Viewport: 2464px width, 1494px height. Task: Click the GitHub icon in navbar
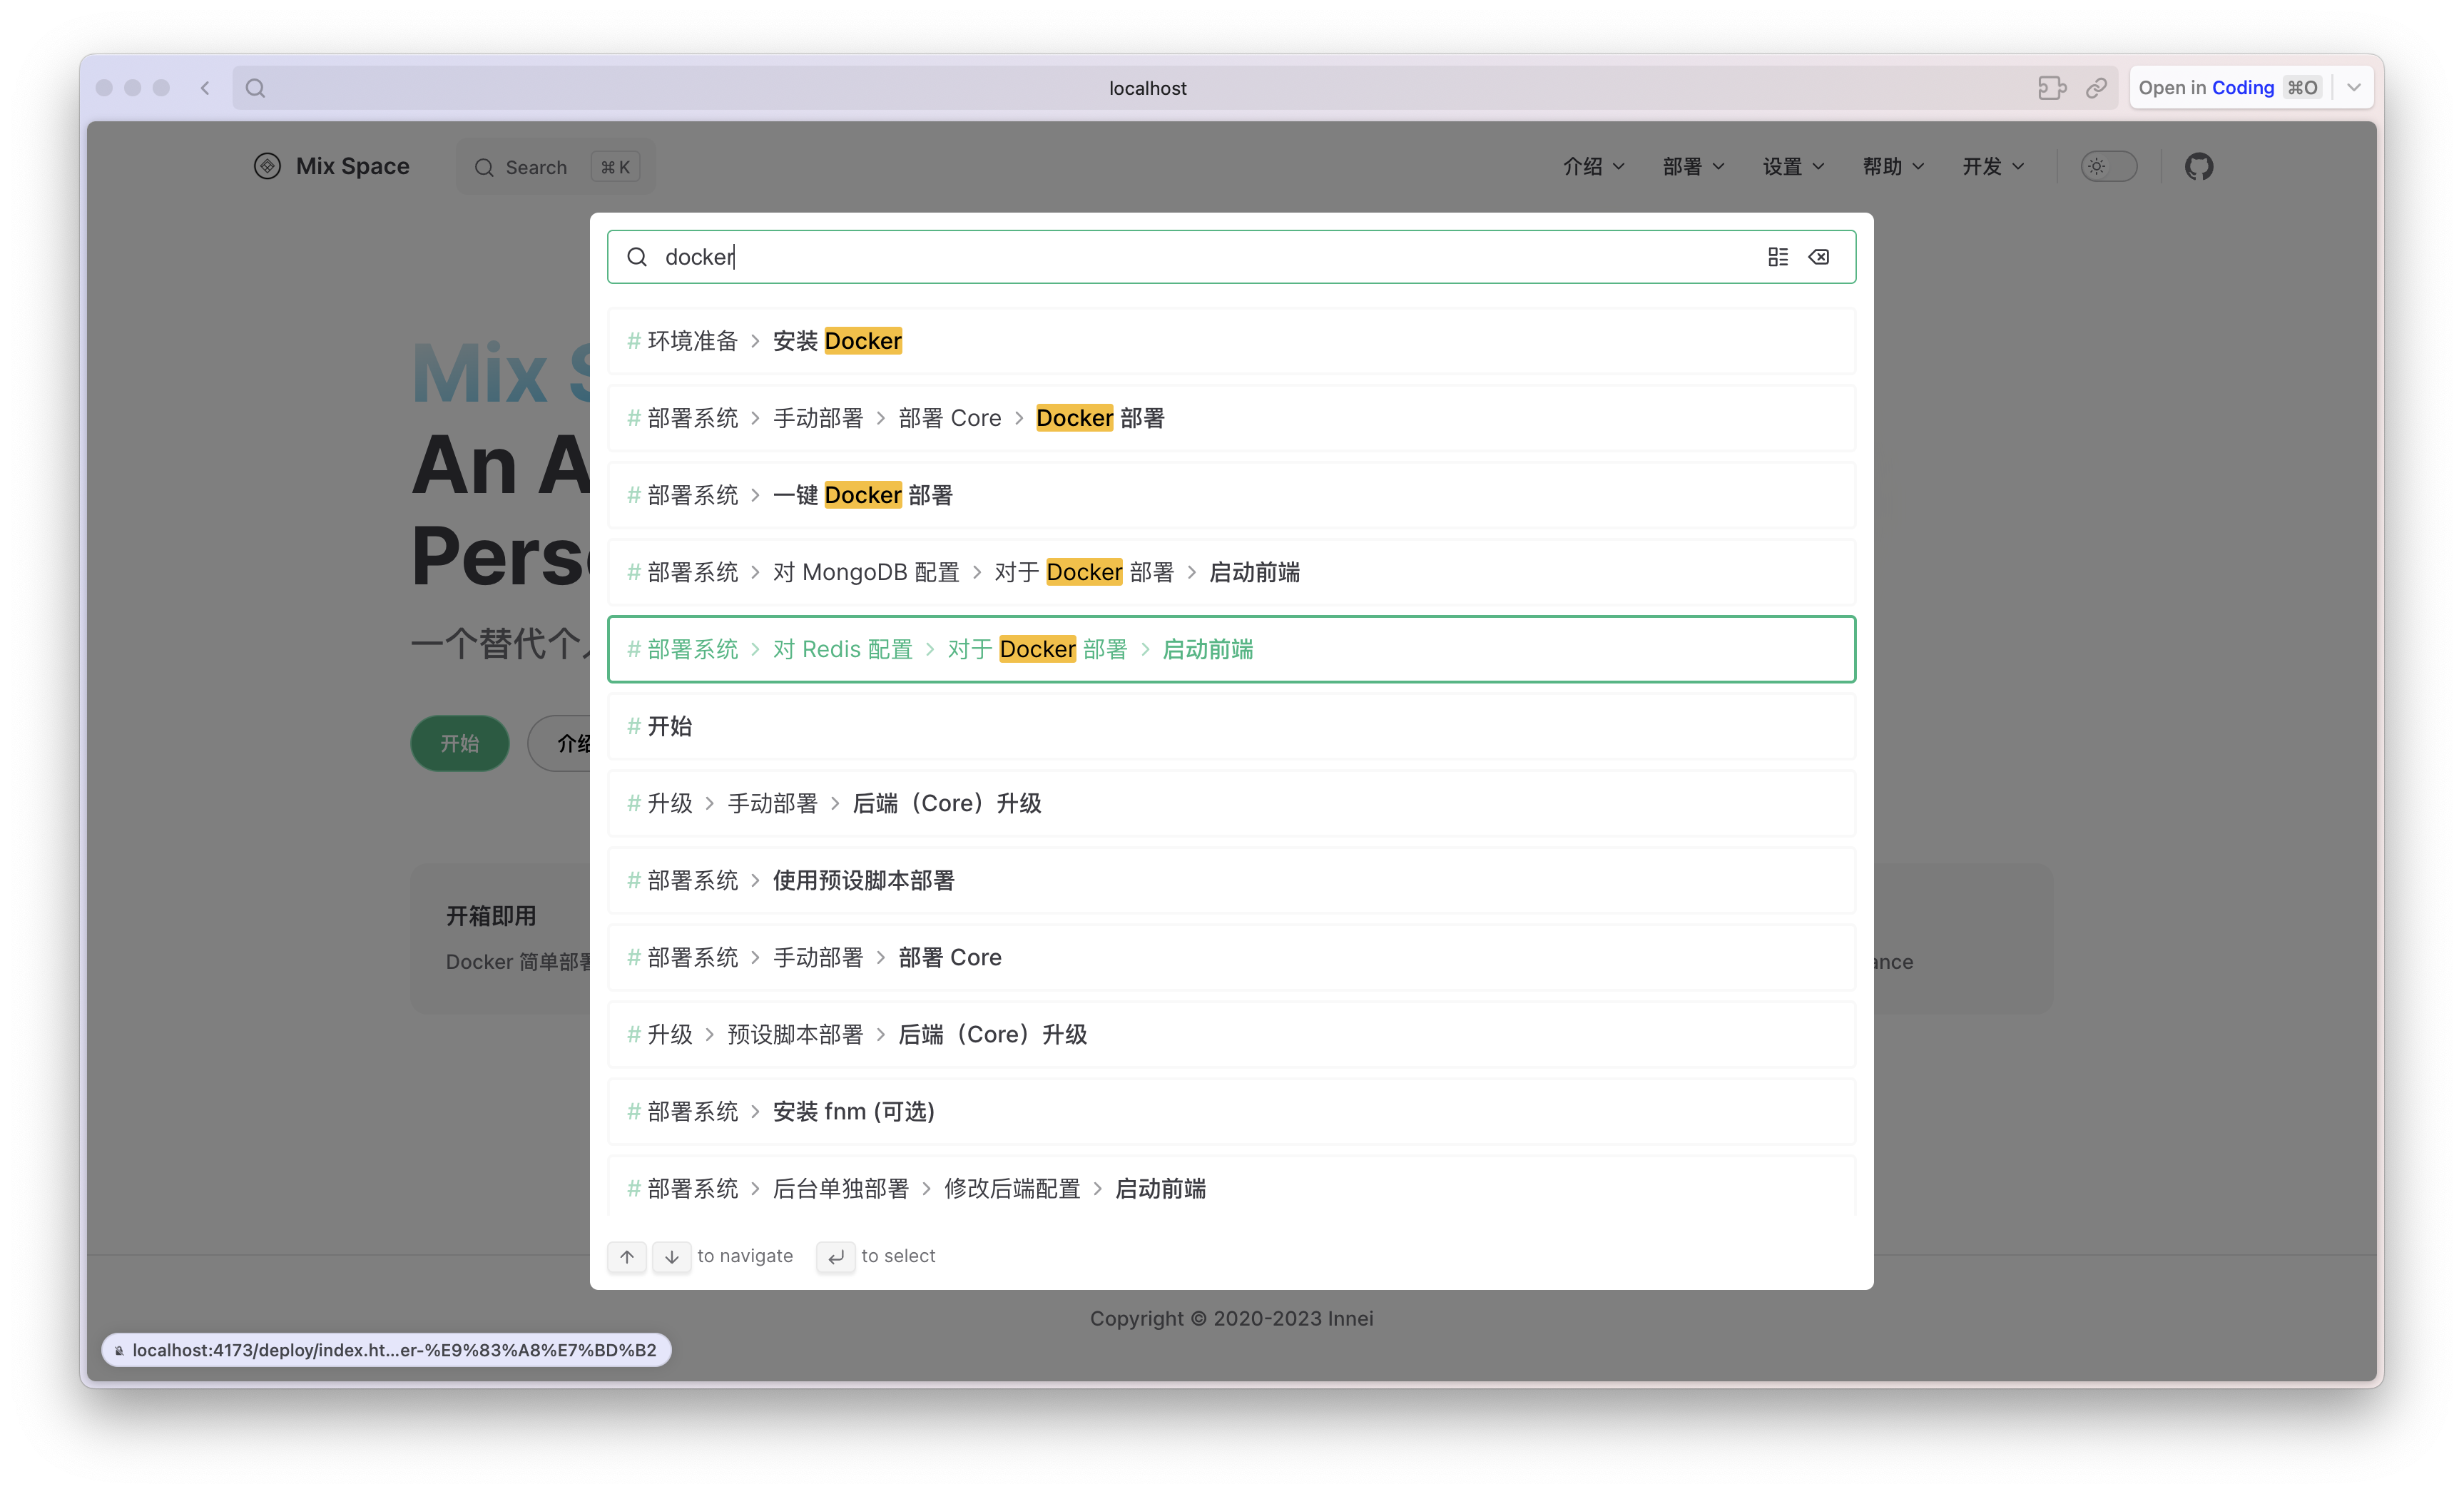(2198, 166)
